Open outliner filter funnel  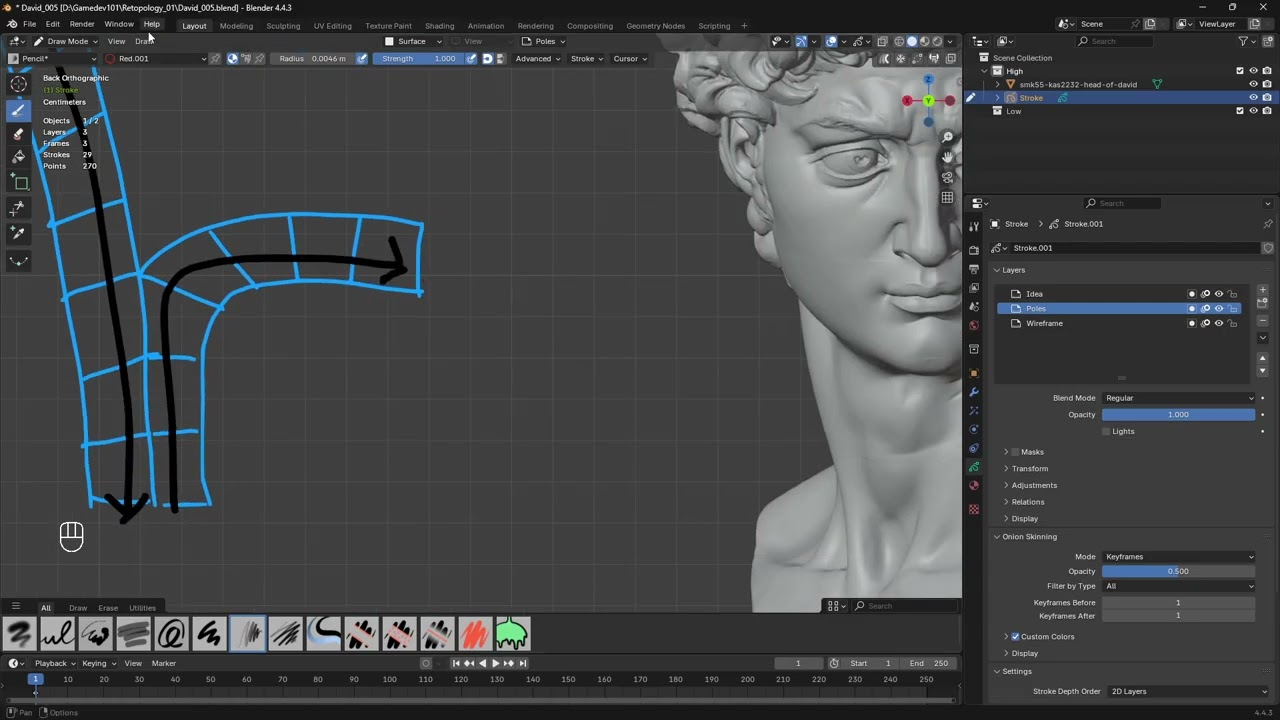tap(1243, 41)
